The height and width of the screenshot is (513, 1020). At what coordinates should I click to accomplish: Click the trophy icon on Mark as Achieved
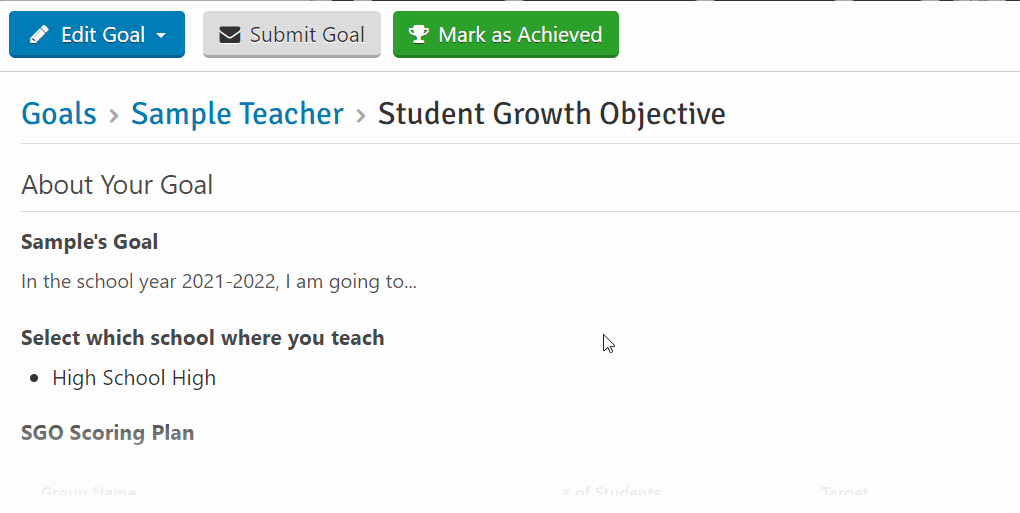(x=418, y=34)
